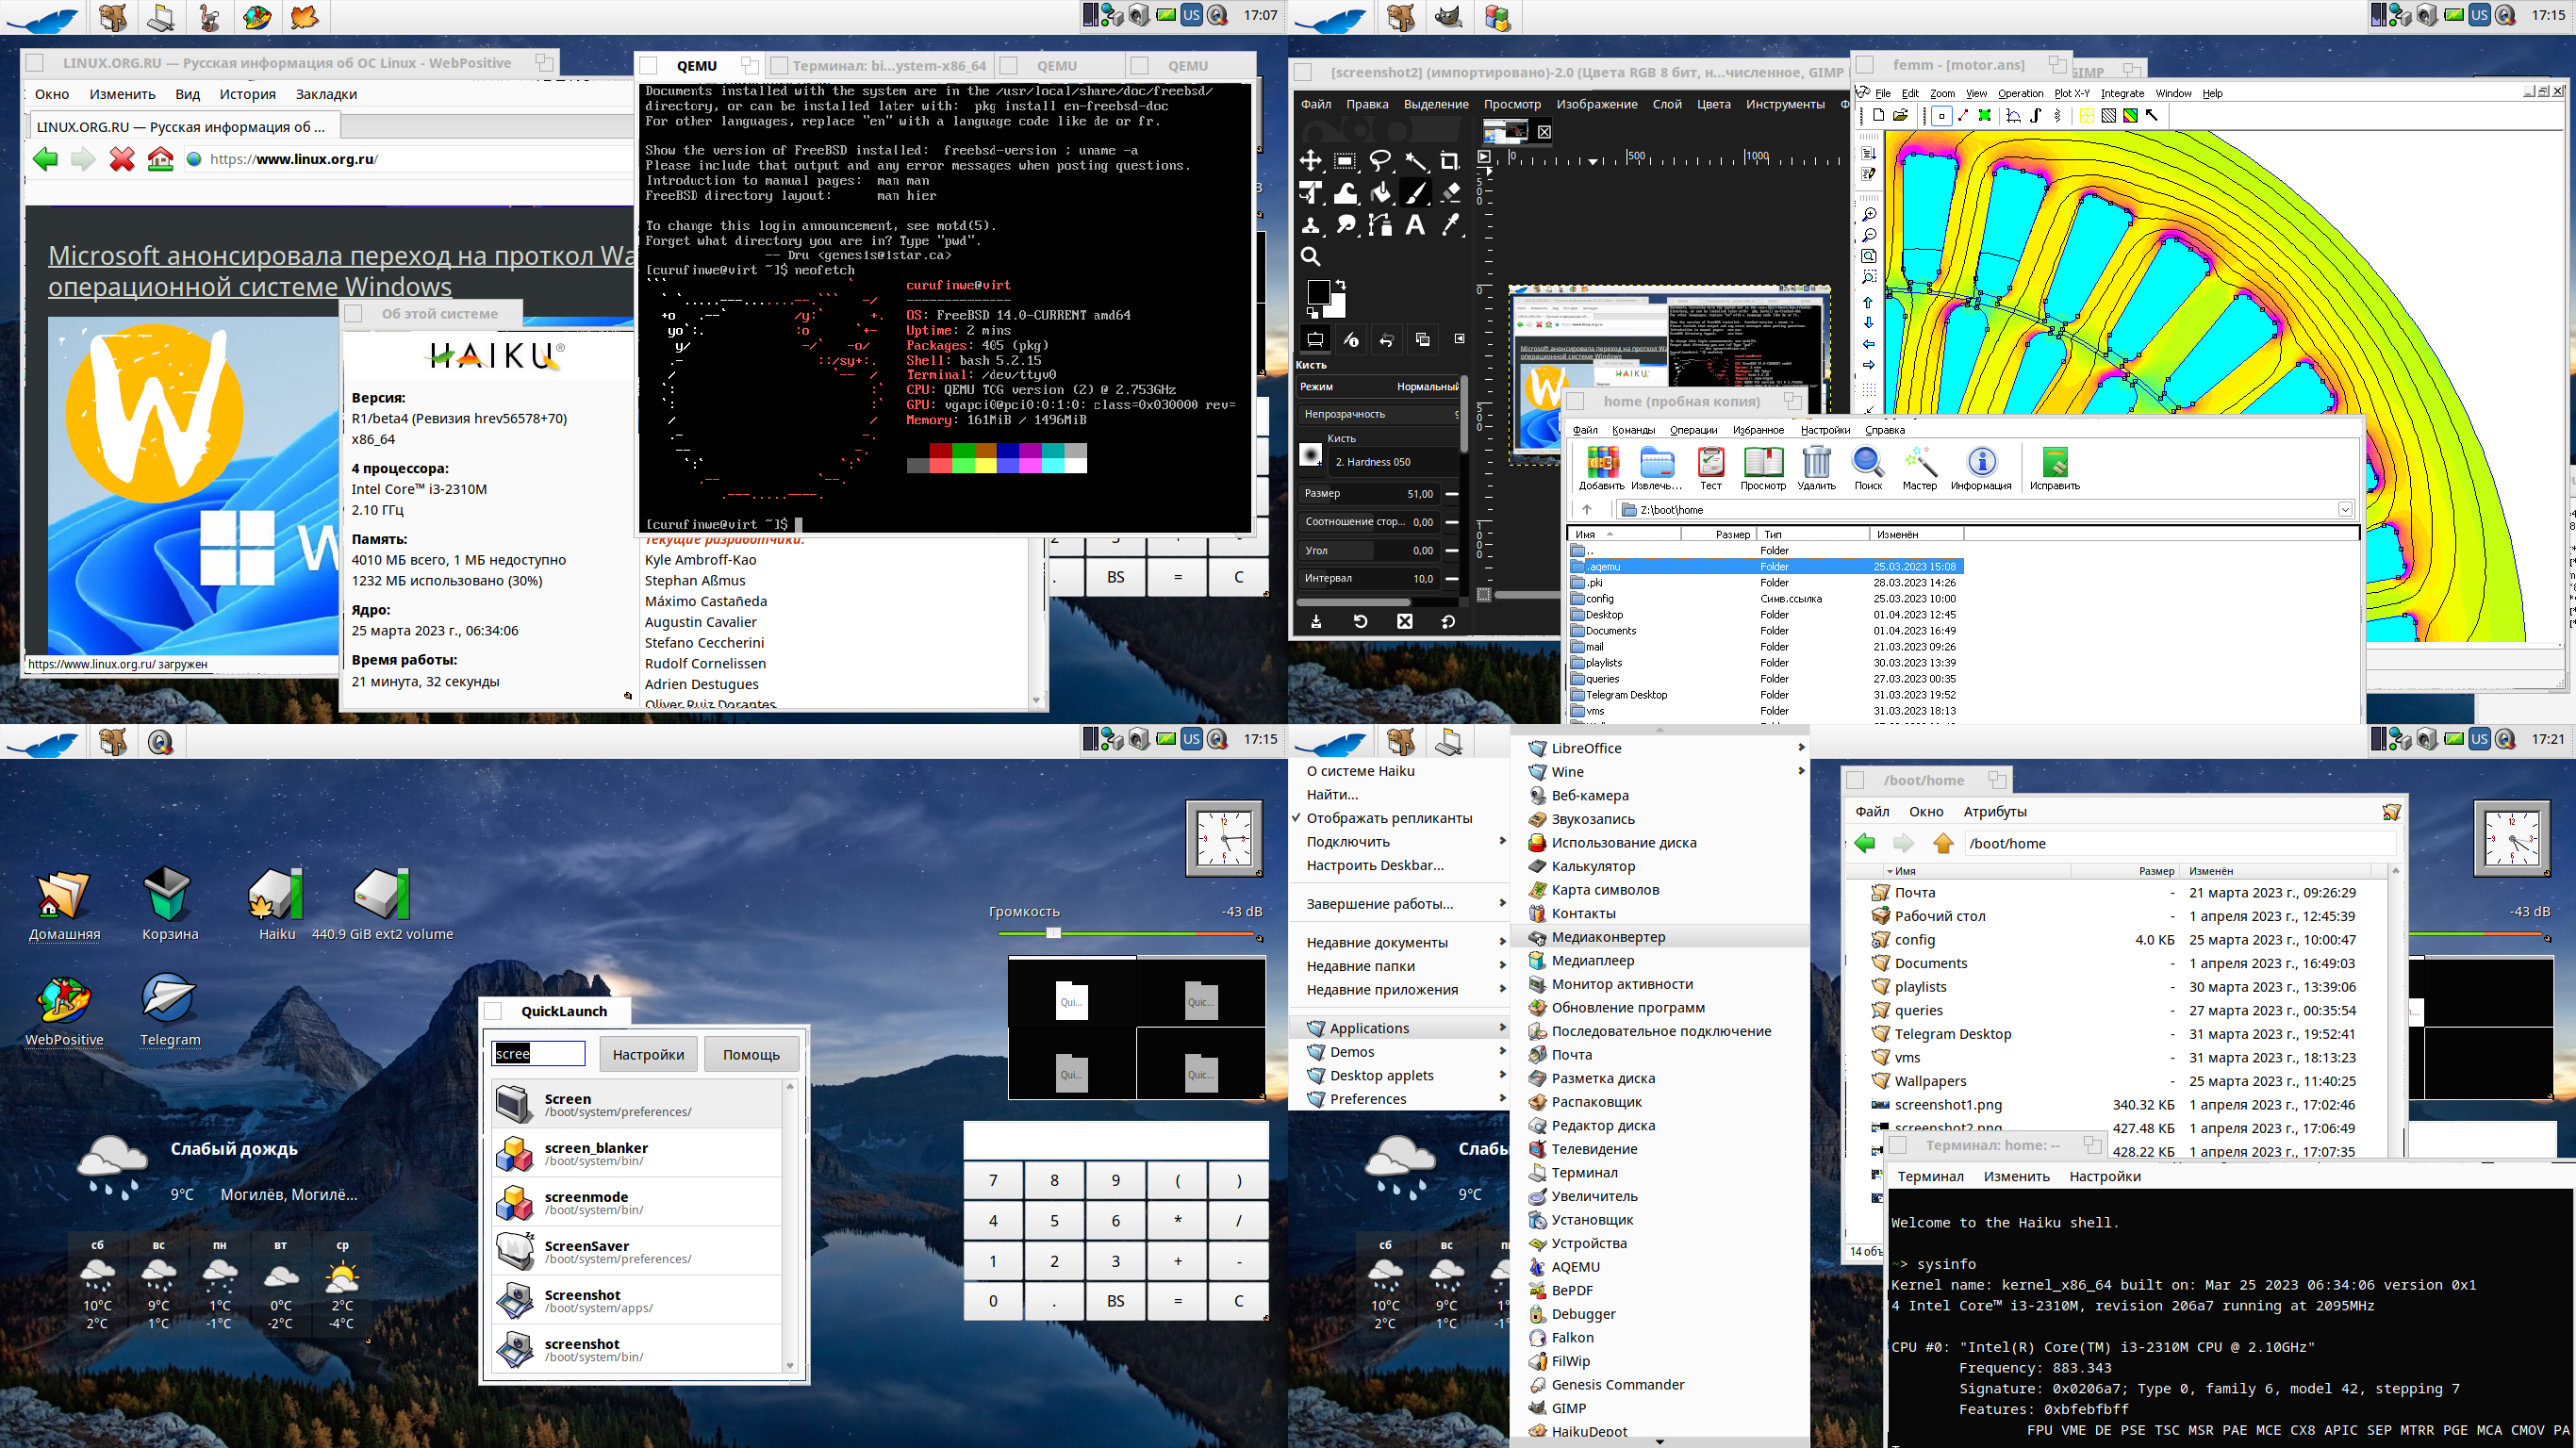
Task: Switch femm to area block mode
Action: pyautogui.click(x=1985, y=116)
